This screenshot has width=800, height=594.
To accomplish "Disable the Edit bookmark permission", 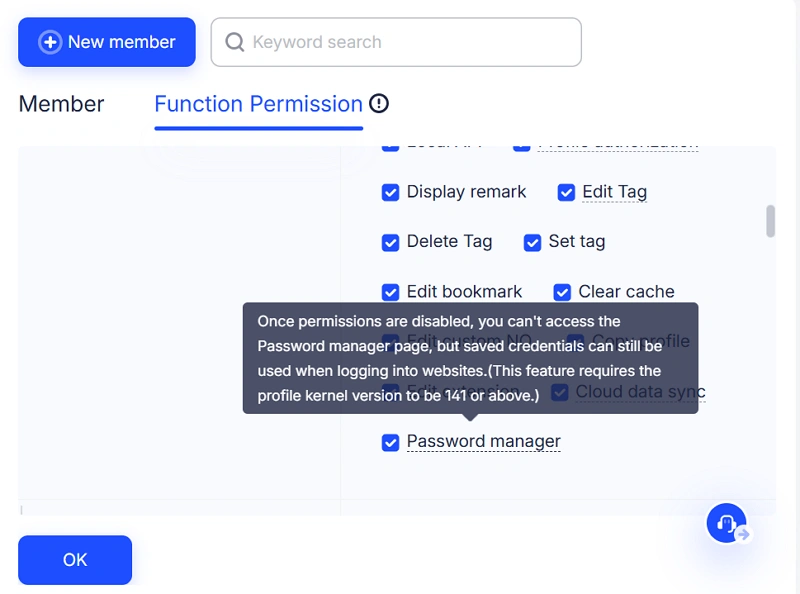I will pyautogui.click(x=391, y=292).
